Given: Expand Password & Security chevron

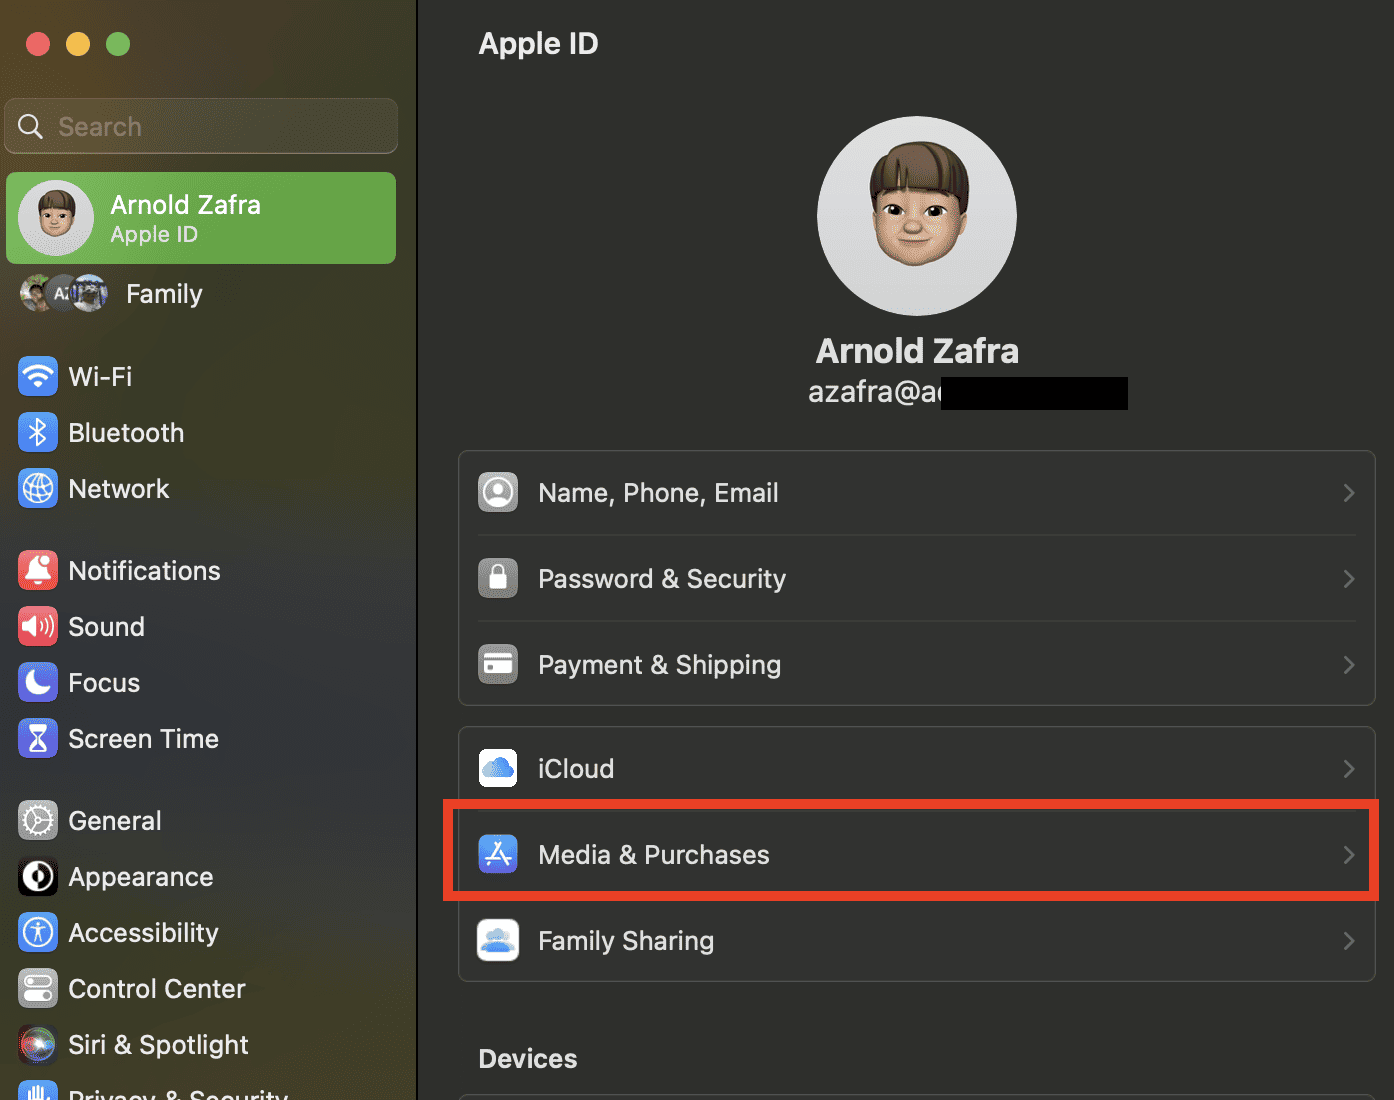Looking at the screenshot, I should pos(1348,579).
